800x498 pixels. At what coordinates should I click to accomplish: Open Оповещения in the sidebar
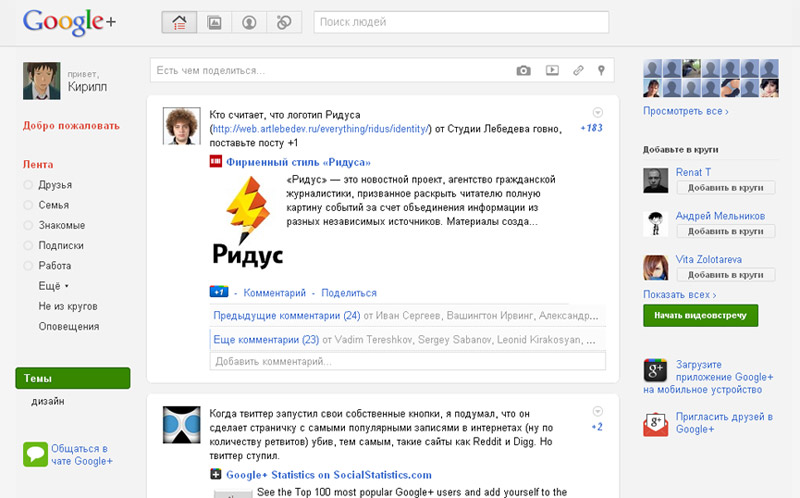pyautogui.click(x=69, y=326)
